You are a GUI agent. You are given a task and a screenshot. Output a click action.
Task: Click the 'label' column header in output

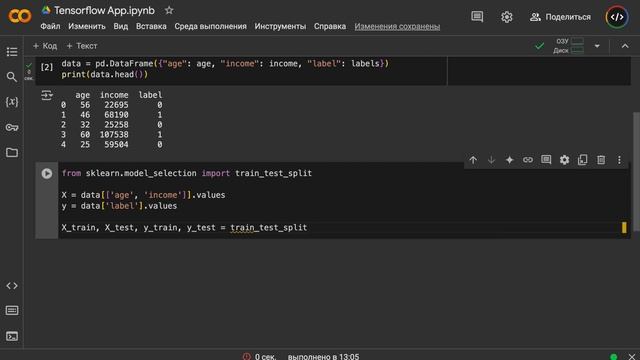150,95
